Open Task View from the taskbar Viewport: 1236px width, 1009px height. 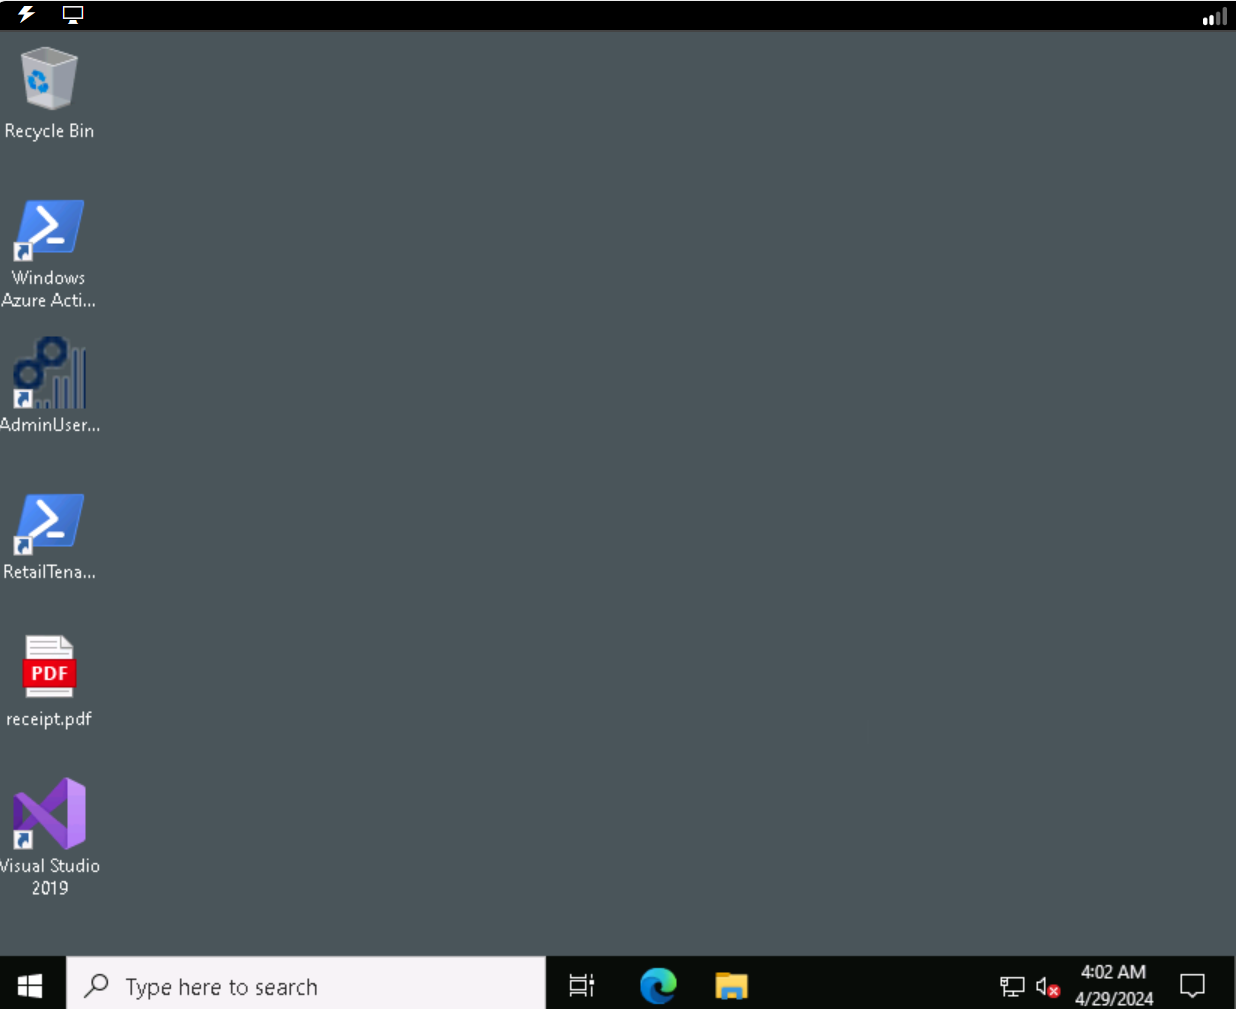coord(582,986)
